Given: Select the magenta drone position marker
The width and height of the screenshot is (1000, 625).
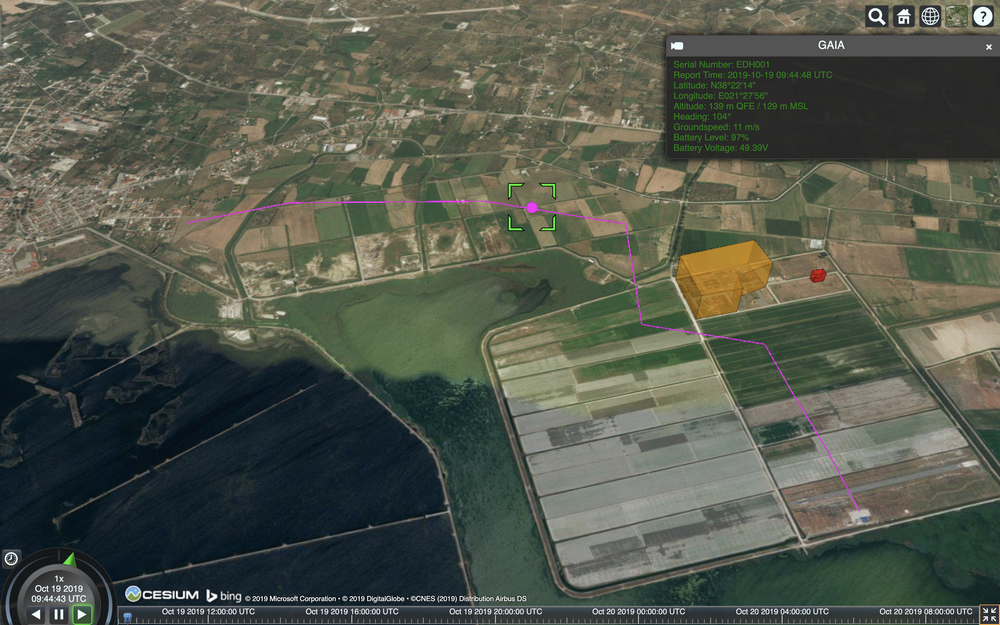Looking at the screenshot, I should [x=532, y=207].
